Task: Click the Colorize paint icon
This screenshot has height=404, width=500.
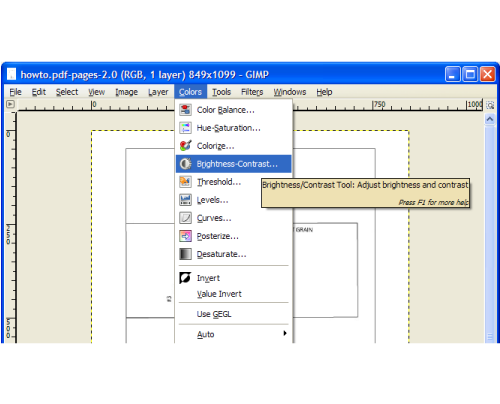Action: click(x=185, y=146)
